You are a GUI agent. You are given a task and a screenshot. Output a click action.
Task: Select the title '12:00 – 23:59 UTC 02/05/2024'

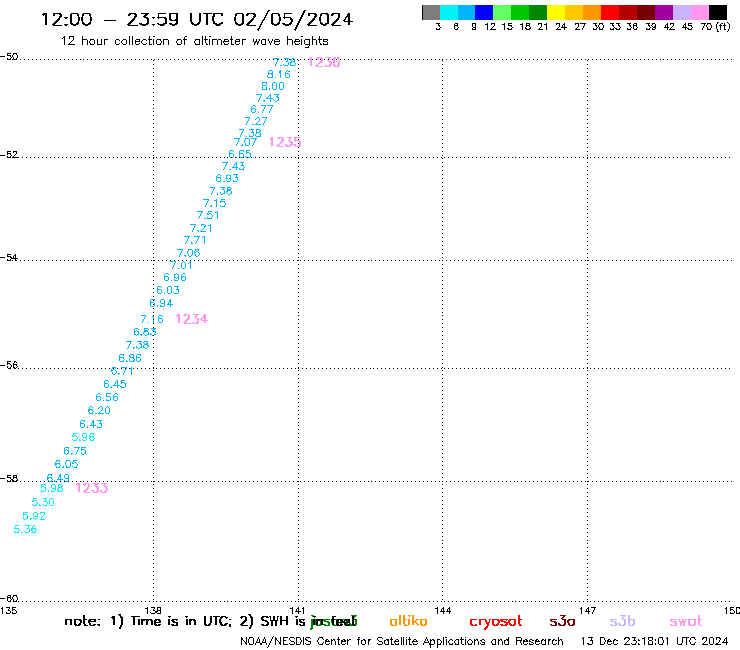[x=197, y=19]
